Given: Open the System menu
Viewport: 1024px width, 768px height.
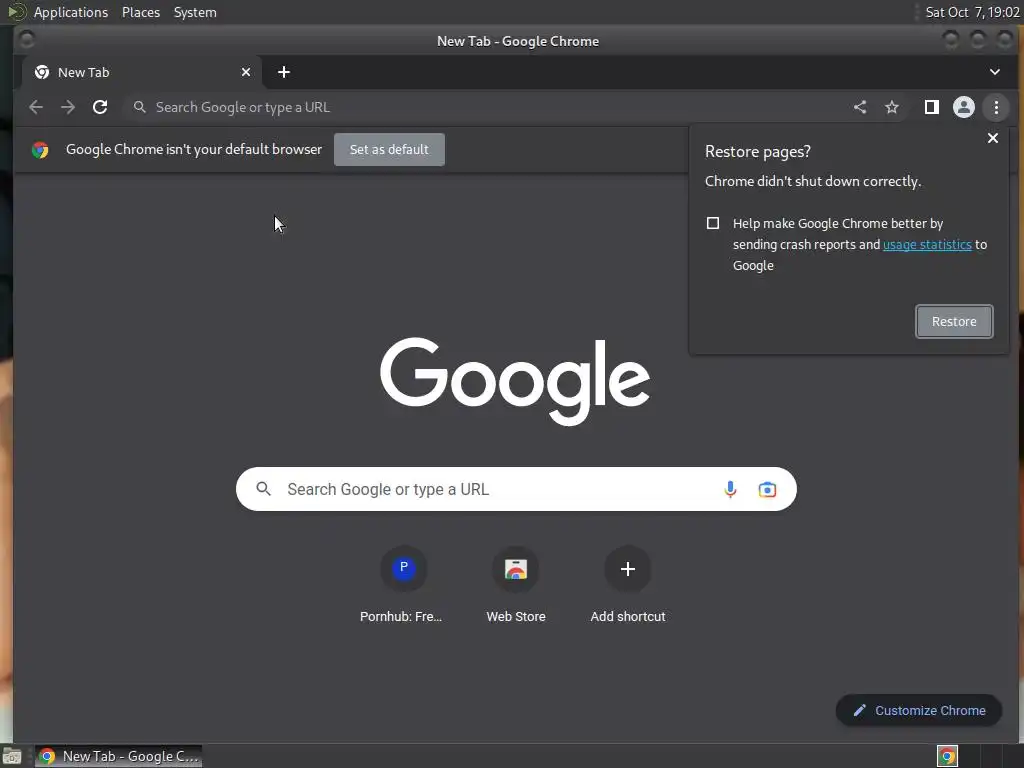Looking at the screenshot, I should click(x=195, y=12).
